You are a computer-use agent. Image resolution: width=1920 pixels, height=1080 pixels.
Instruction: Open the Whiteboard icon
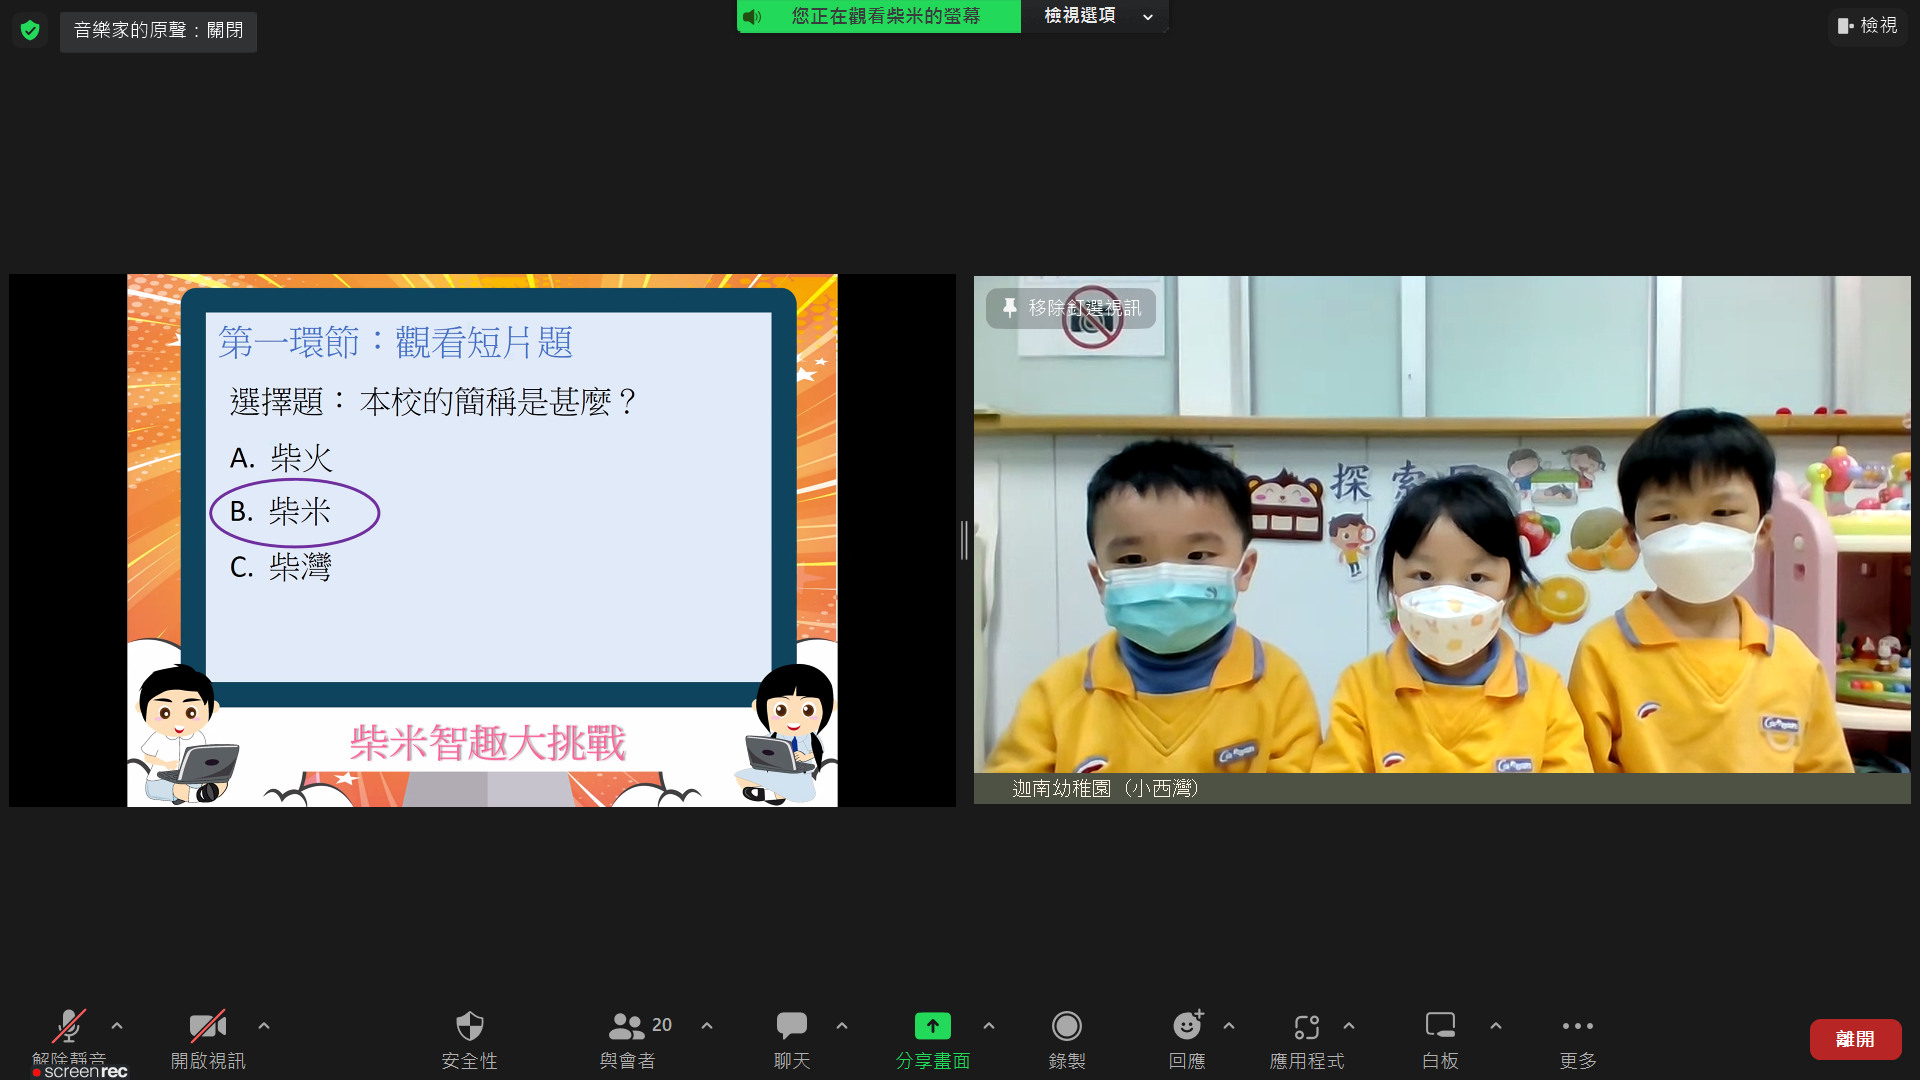[x=1440, y=1027]
